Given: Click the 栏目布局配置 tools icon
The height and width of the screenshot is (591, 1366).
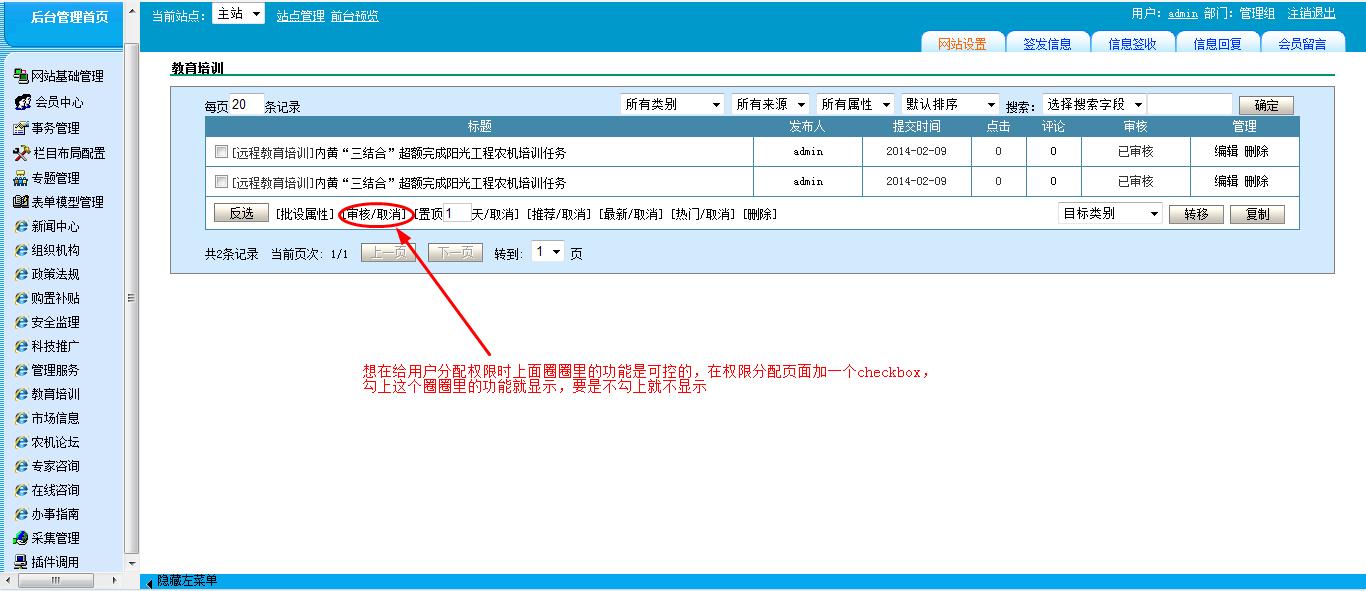Looking at the screenshot, I should pos(22,153).
